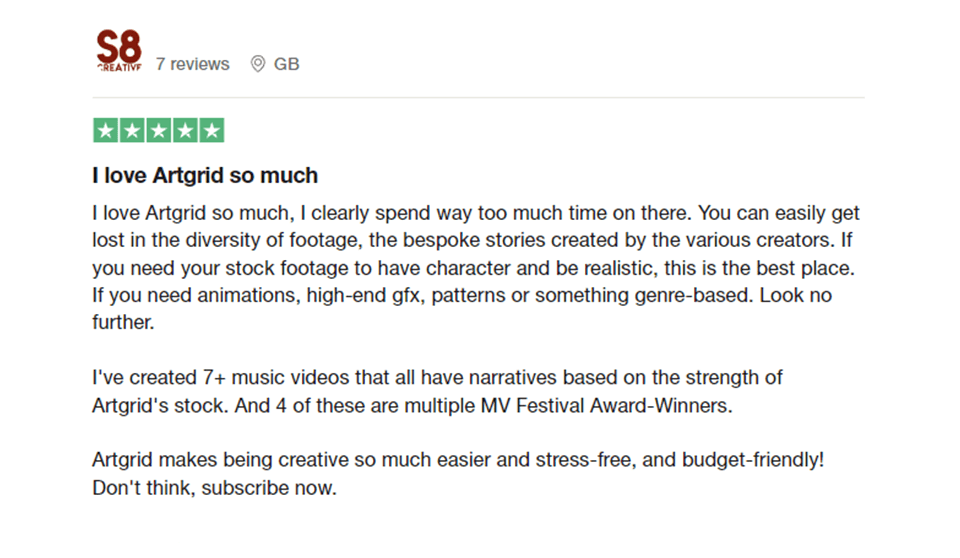Select the fifth green rating star

(211, 130)
